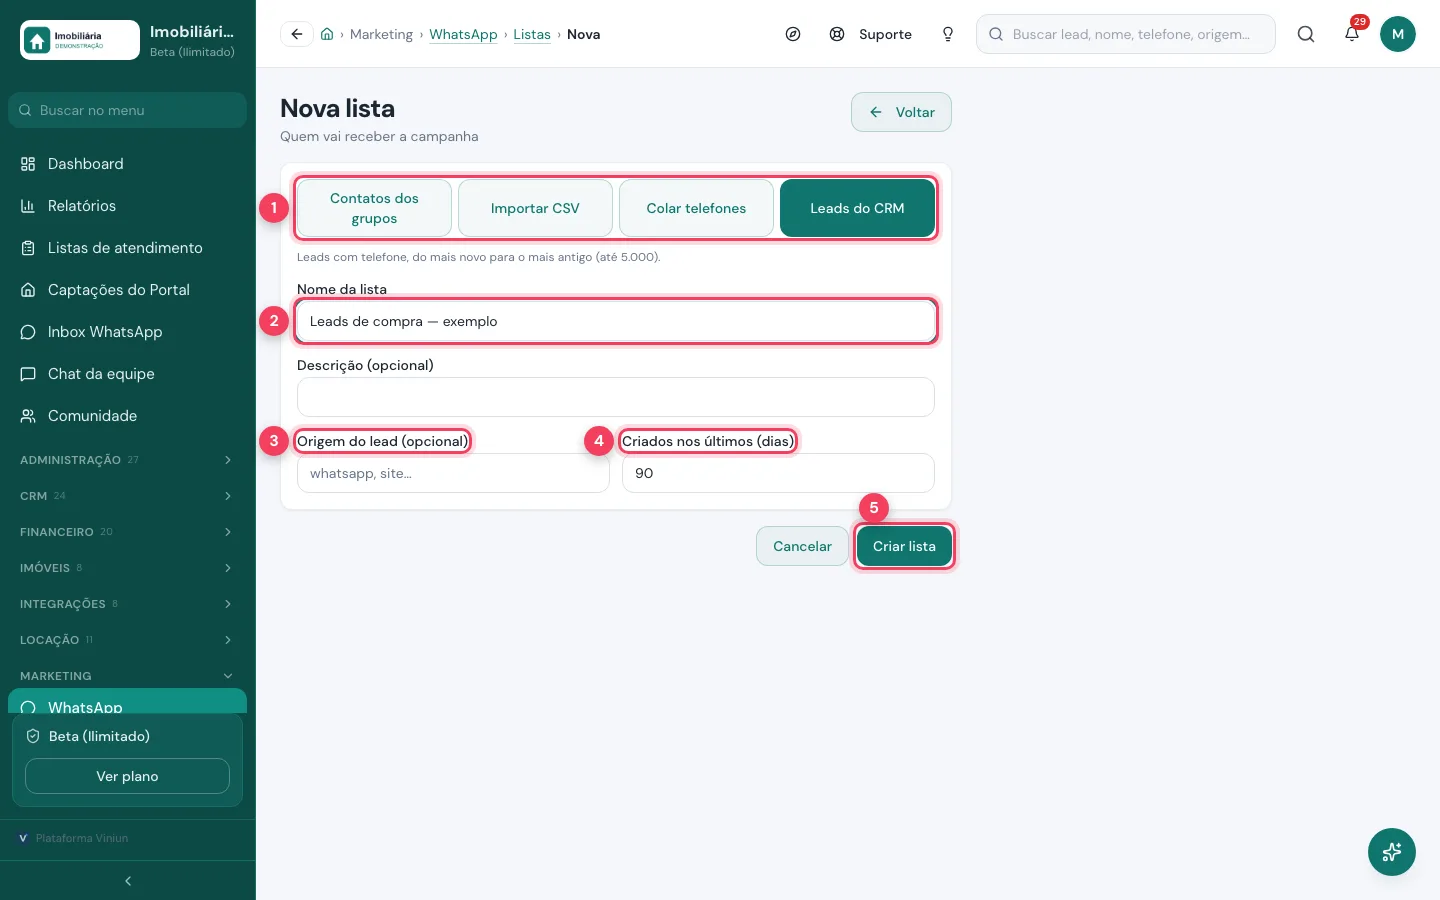Expand the Integrações section

(127, 604)
